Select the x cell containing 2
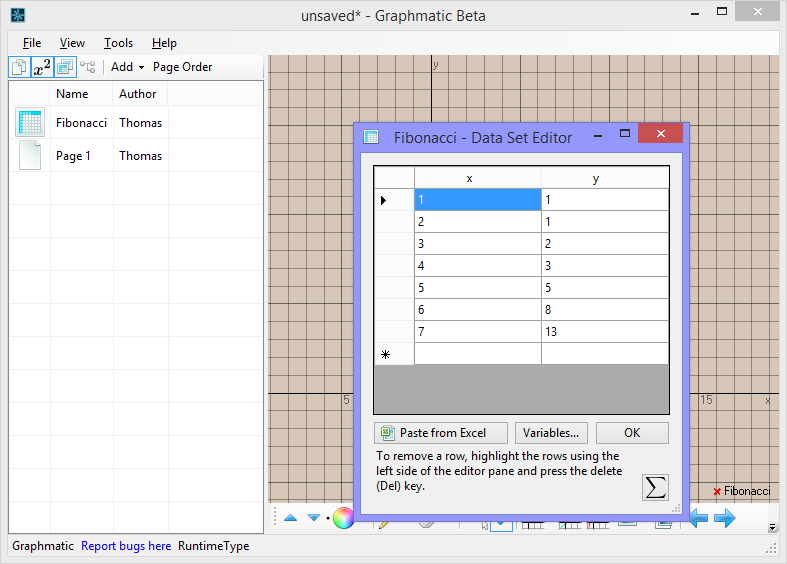Viewport: 787px width, 564px height. (478, 222)
